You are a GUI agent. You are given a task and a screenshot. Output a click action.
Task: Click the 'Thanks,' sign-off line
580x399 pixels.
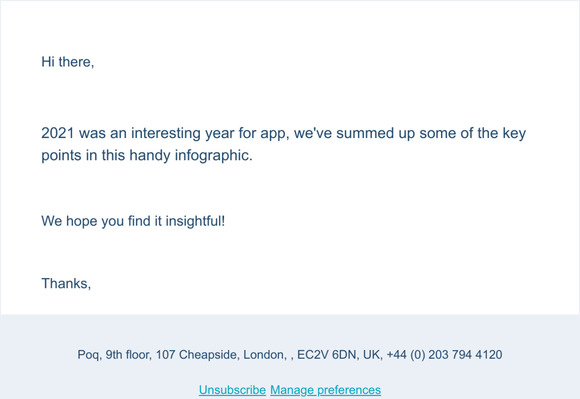coord(66,283)
